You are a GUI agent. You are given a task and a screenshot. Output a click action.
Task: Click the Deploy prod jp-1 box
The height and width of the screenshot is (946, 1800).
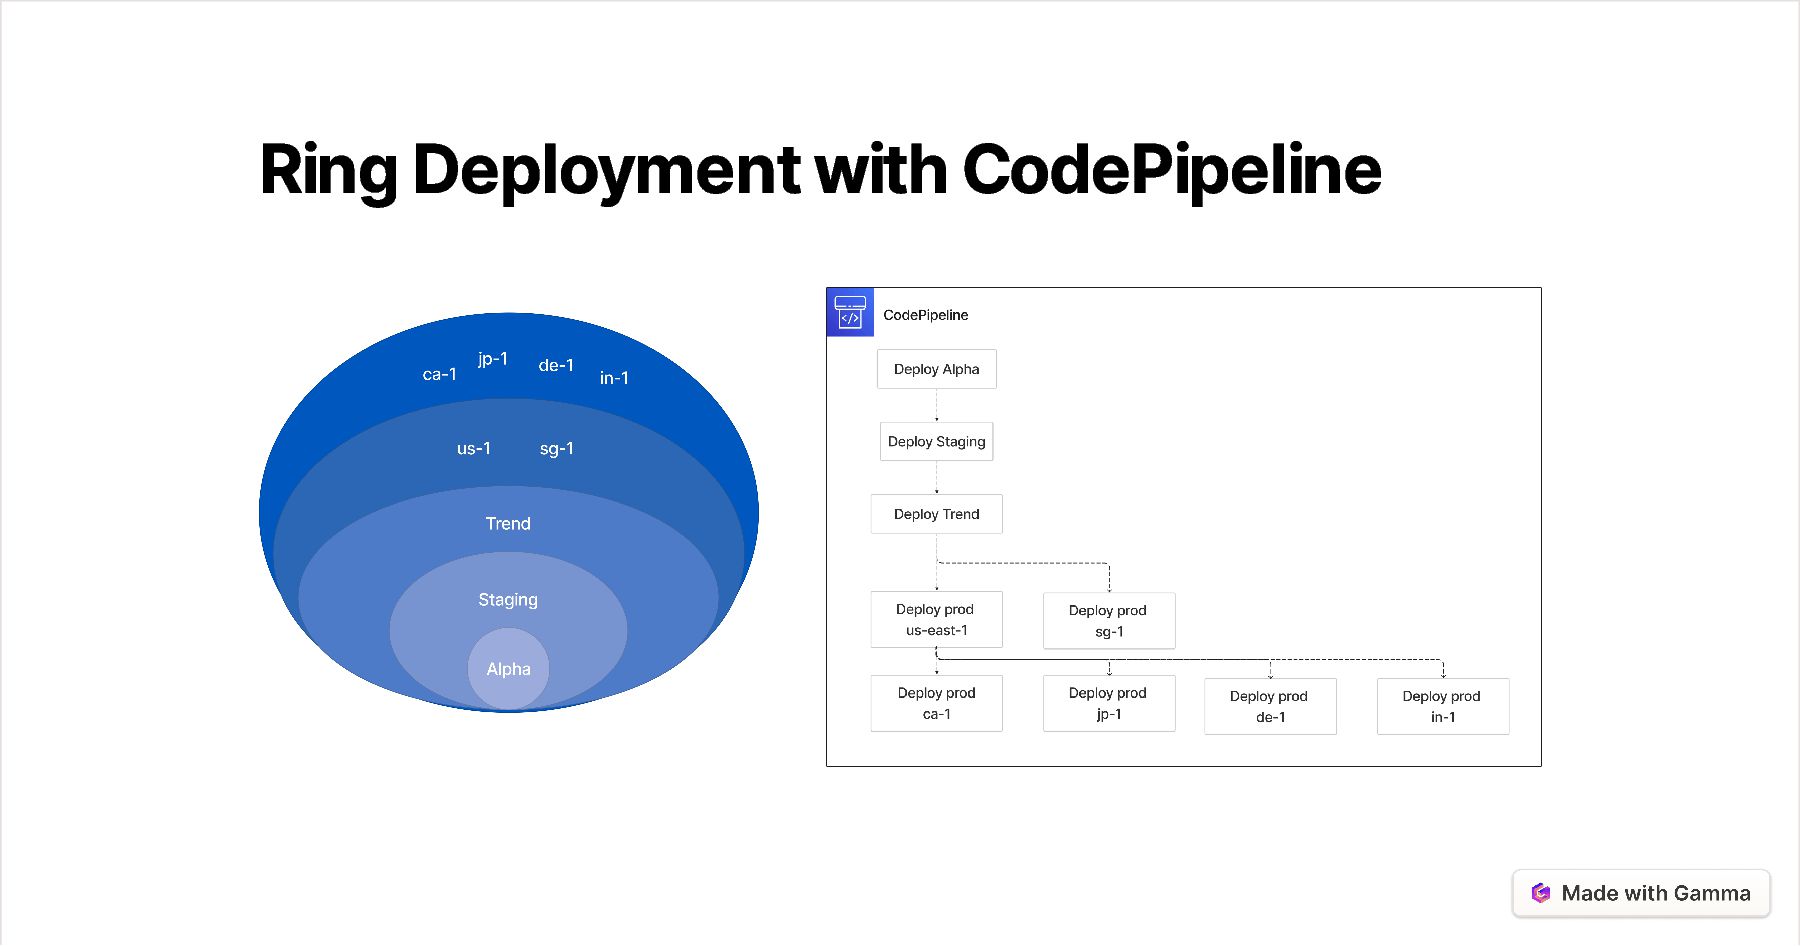point(1109,703)
